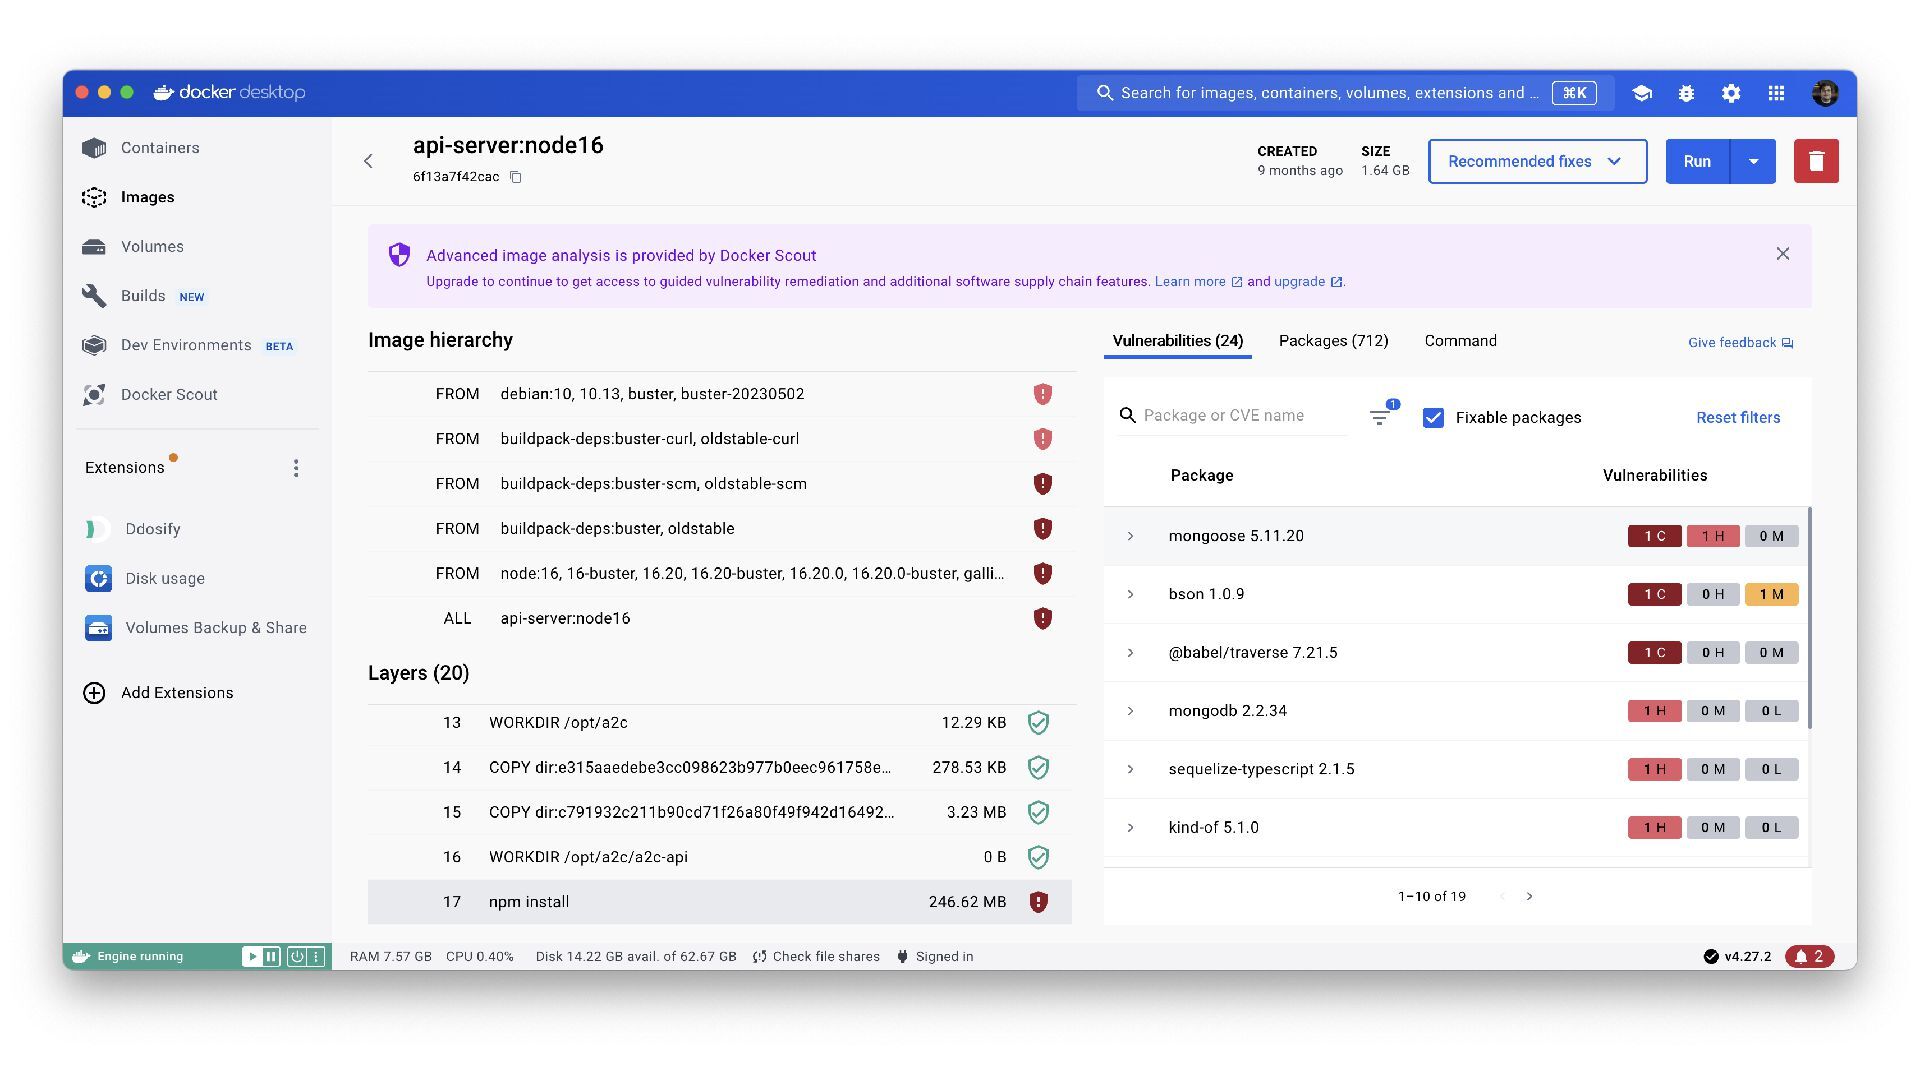Open the Containers sidebar section
Image resolution: width=1920 pixels, height=1080 pixels.
tap(160, 147)
